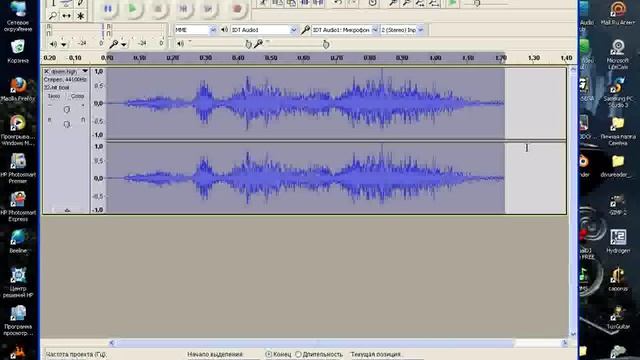Click the input meter microphone icon
Screen dimensions: 640x360
tap(114, 44)
